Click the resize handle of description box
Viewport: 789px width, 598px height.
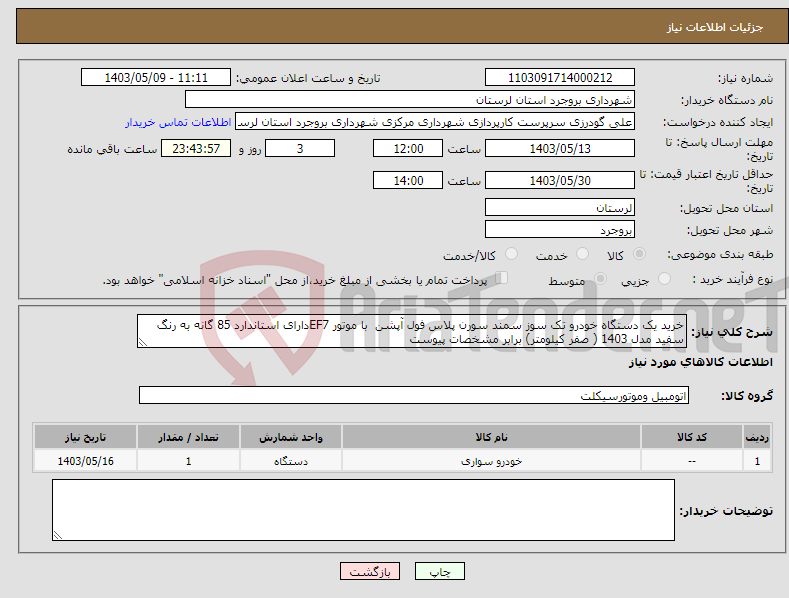[143, 342]
